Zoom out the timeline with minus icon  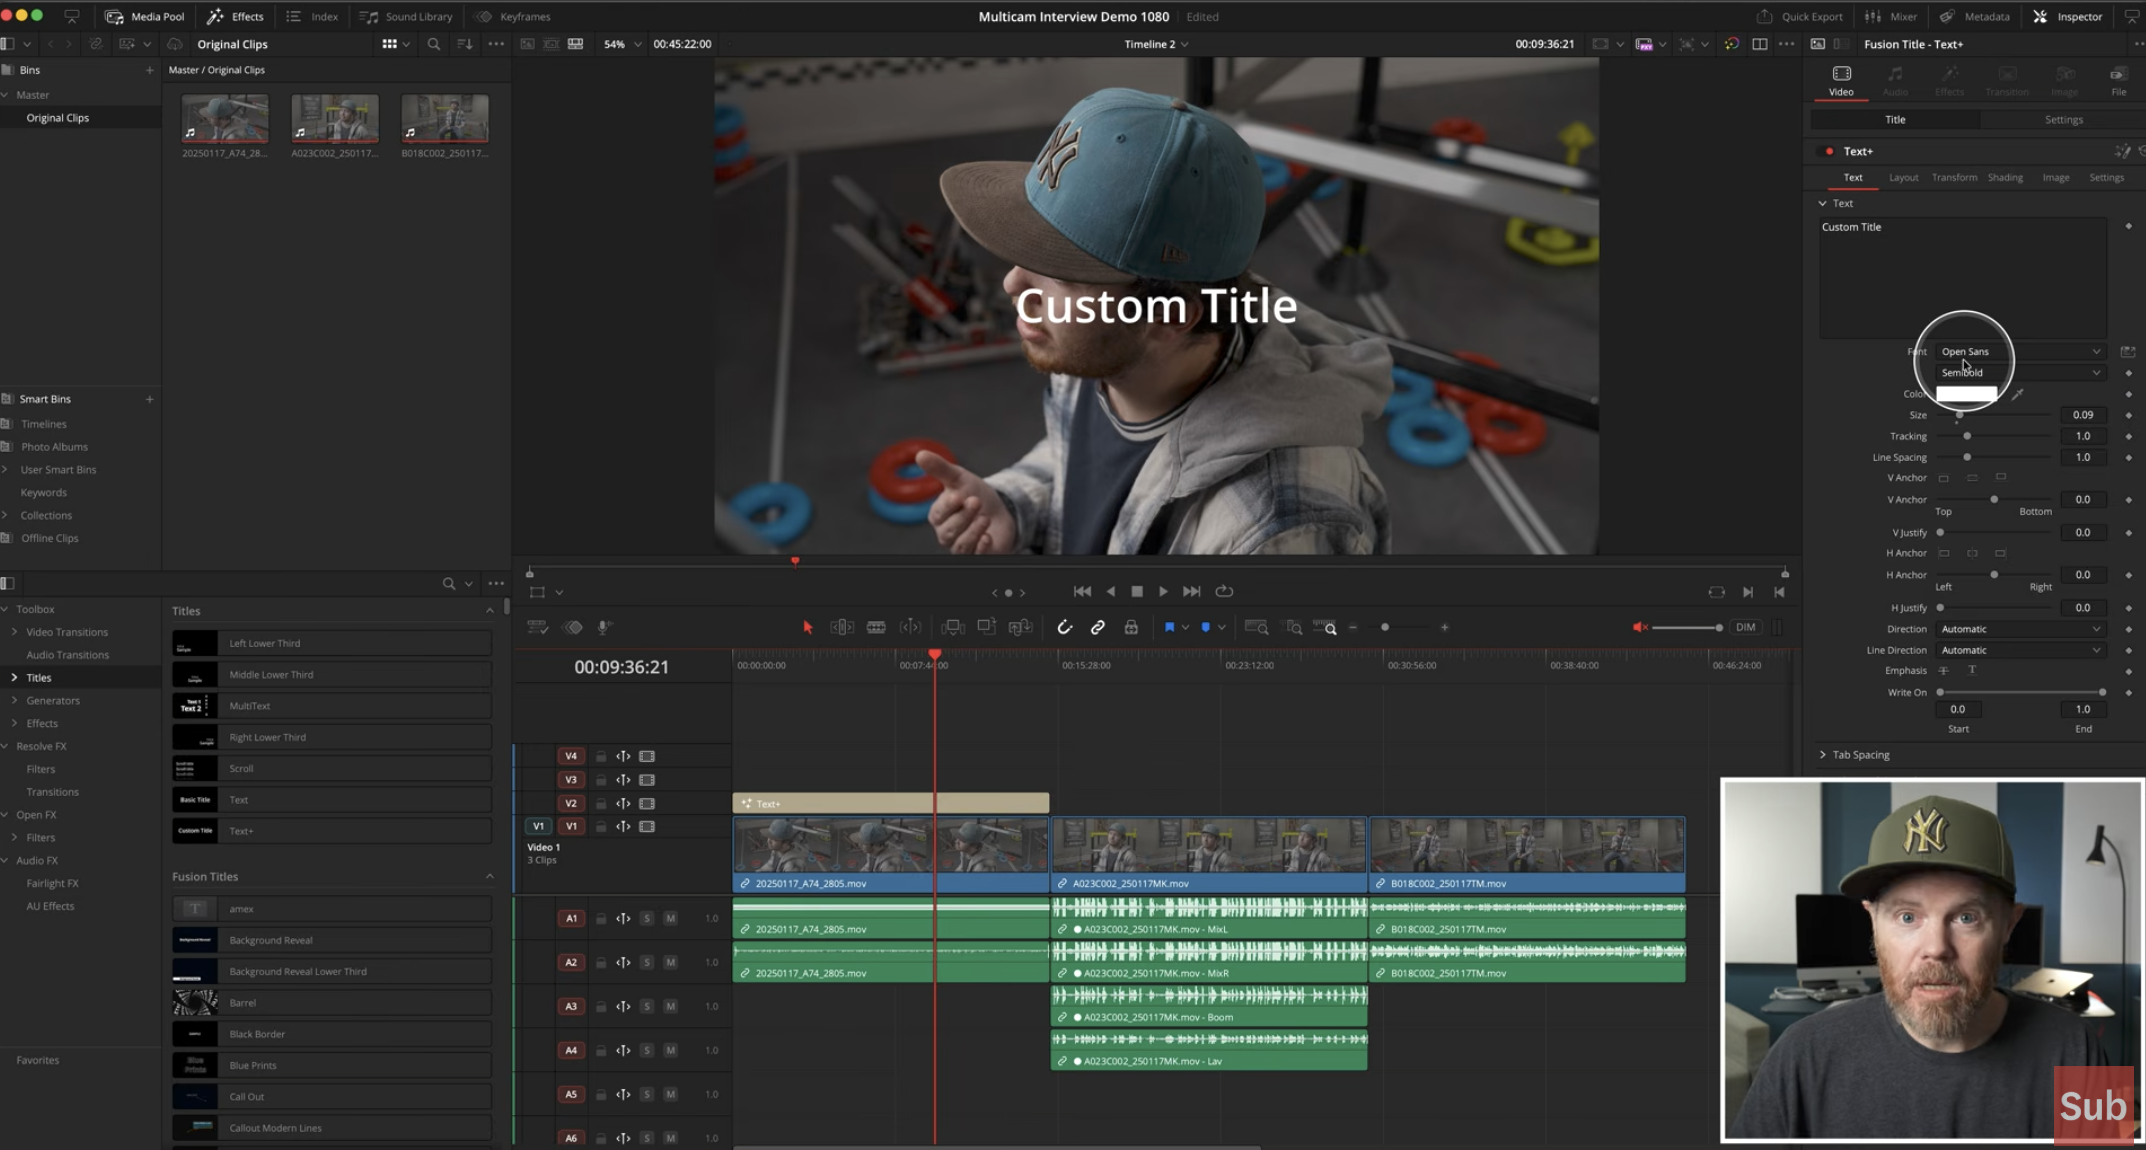click(x=1353, y=627)
